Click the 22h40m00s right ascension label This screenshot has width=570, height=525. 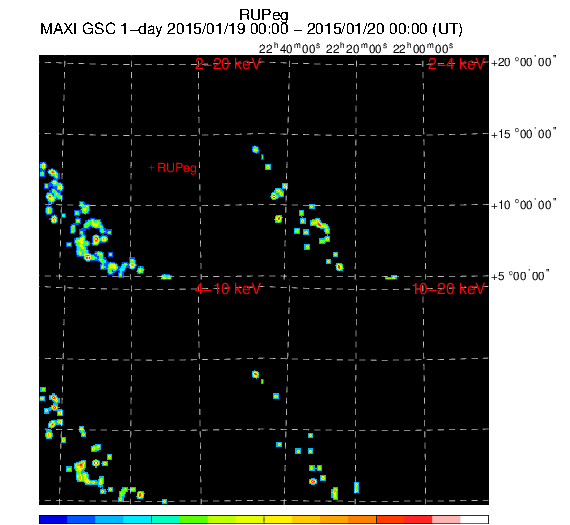point(289,48)
